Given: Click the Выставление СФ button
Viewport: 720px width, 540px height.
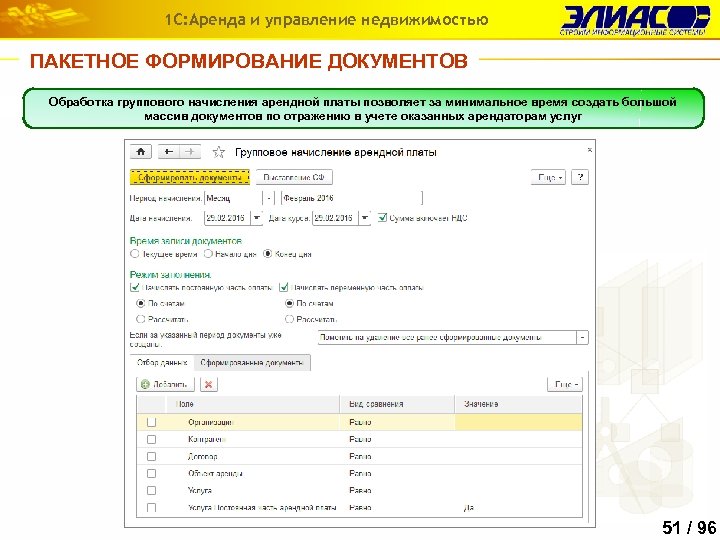Looking at the screenshot, I should pyautogui.click(x=294, y=177).
